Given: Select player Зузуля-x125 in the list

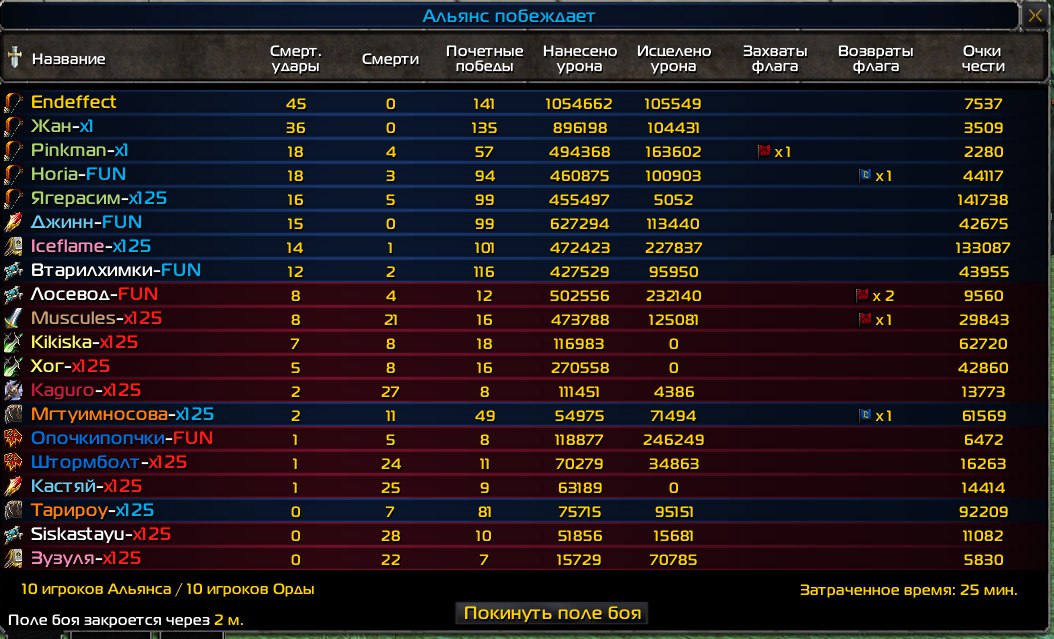Looking at the screenshot, I should coord(85,558).
